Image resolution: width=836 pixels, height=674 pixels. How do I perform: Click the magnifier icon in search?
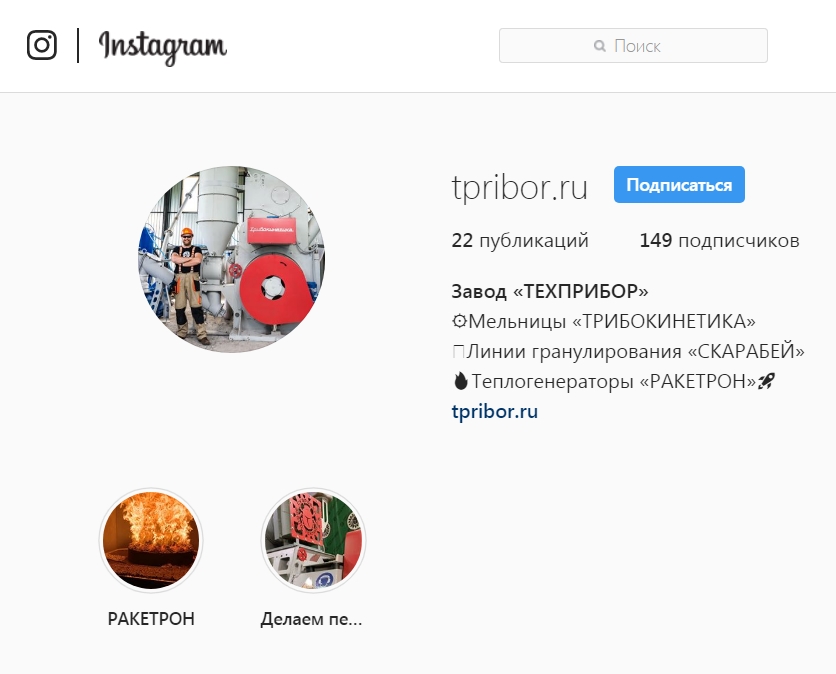coord(600,46)
